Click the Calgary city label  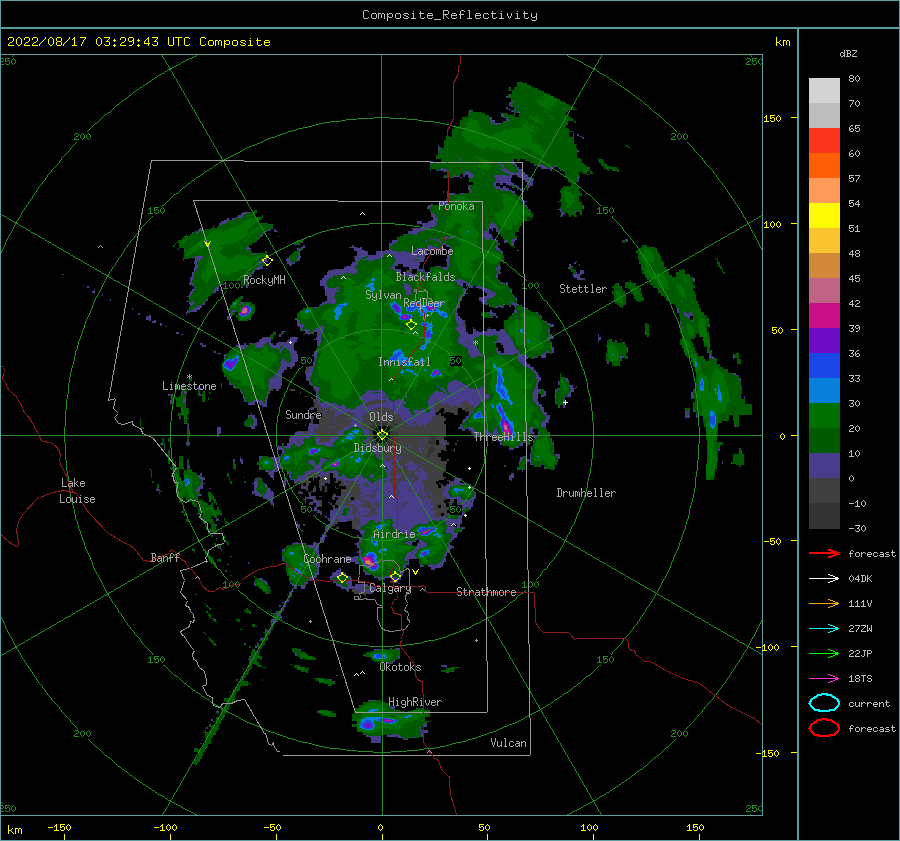pyautogui.click(x=390, y=588)
